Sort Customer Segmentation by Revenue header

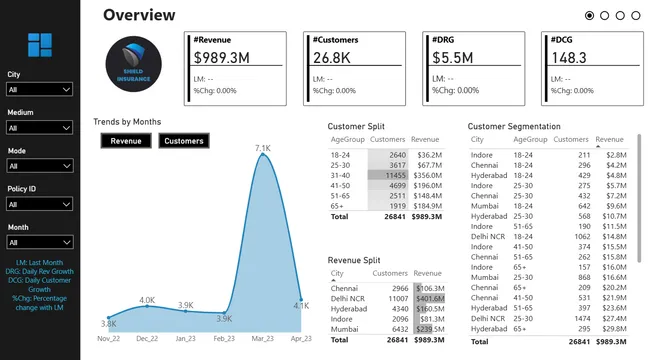pos(609,139)
